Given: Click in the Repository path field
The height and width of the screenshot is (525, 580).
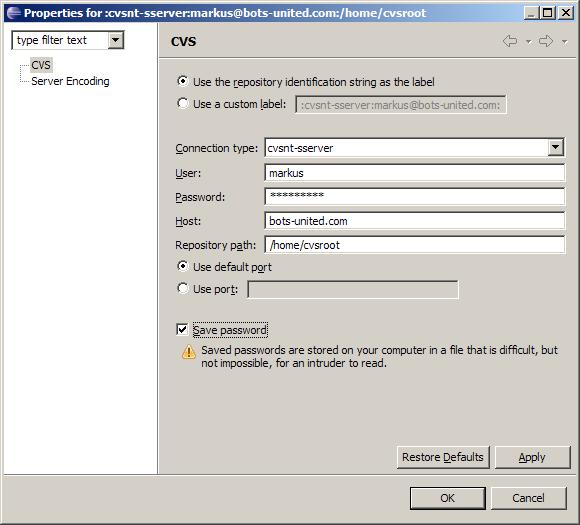Looking at the screenshot, I should coord(415,245).
